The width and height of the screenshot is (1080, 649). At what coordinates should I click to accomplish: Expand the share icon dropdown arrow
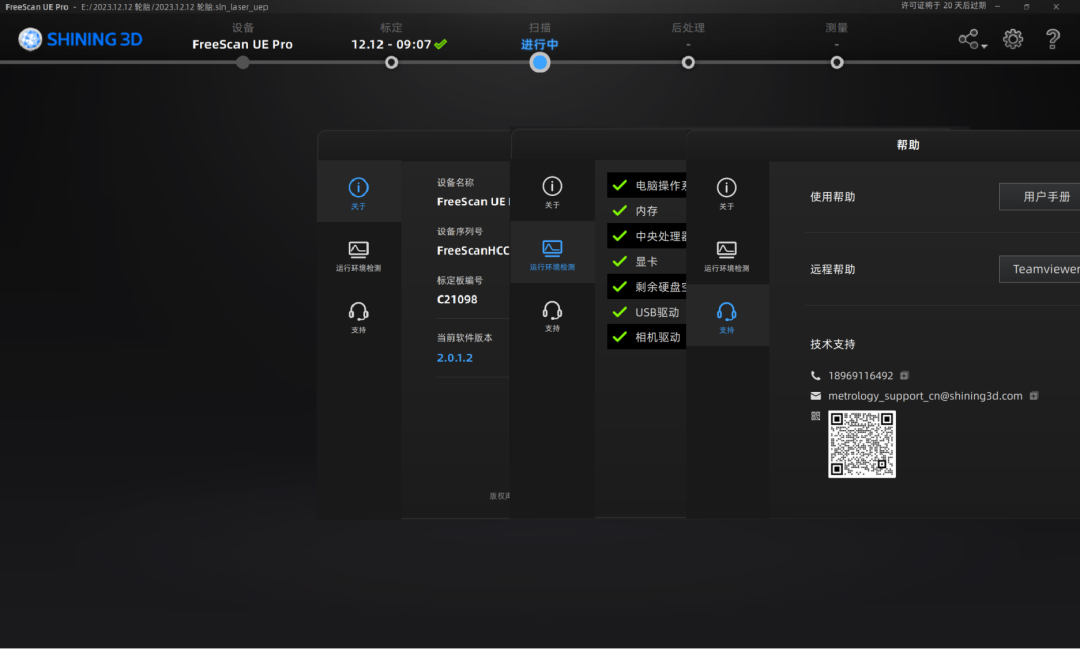coord(984,46)
